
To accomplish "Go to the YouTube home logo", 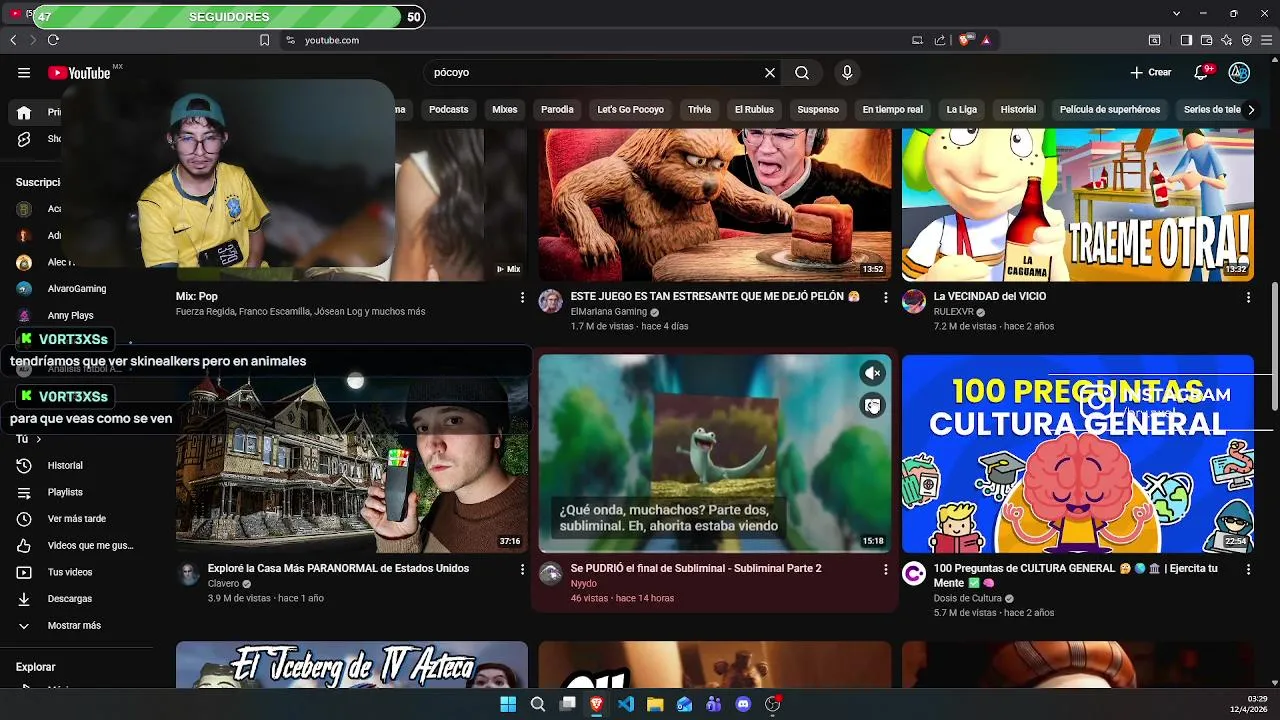I will pyautogui.click(x=79, y=73).
